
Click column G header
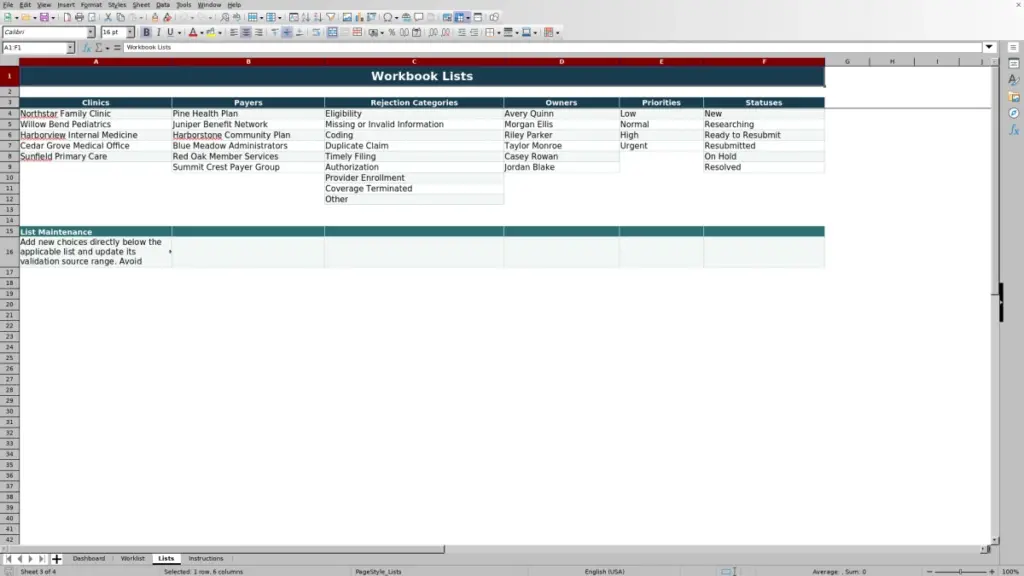[847, 61]
